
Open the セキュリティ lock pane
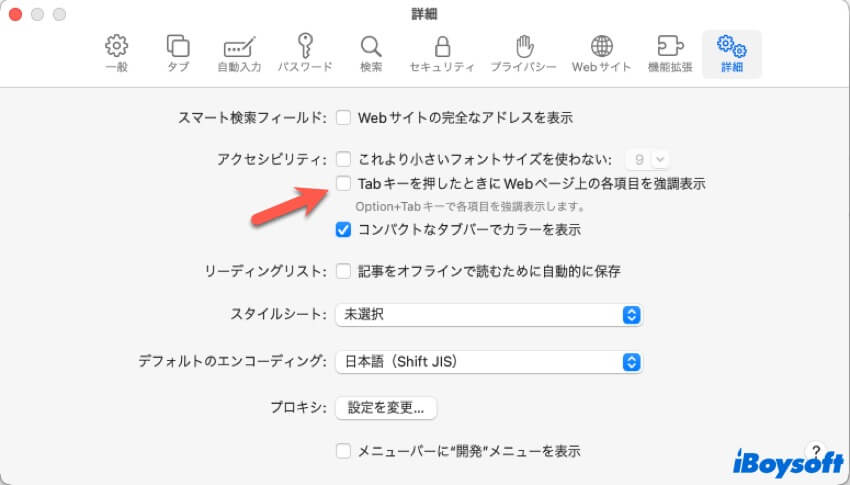(x=442, y=53)
